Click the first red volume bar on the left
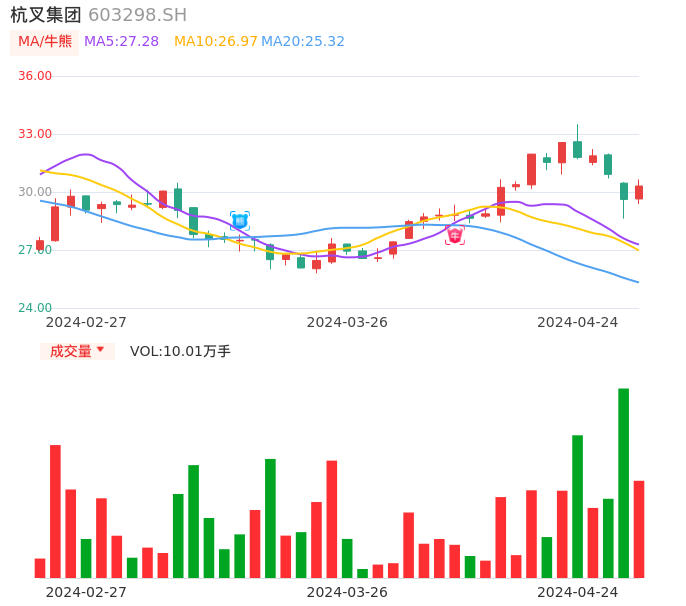 (x=40, y=568)
